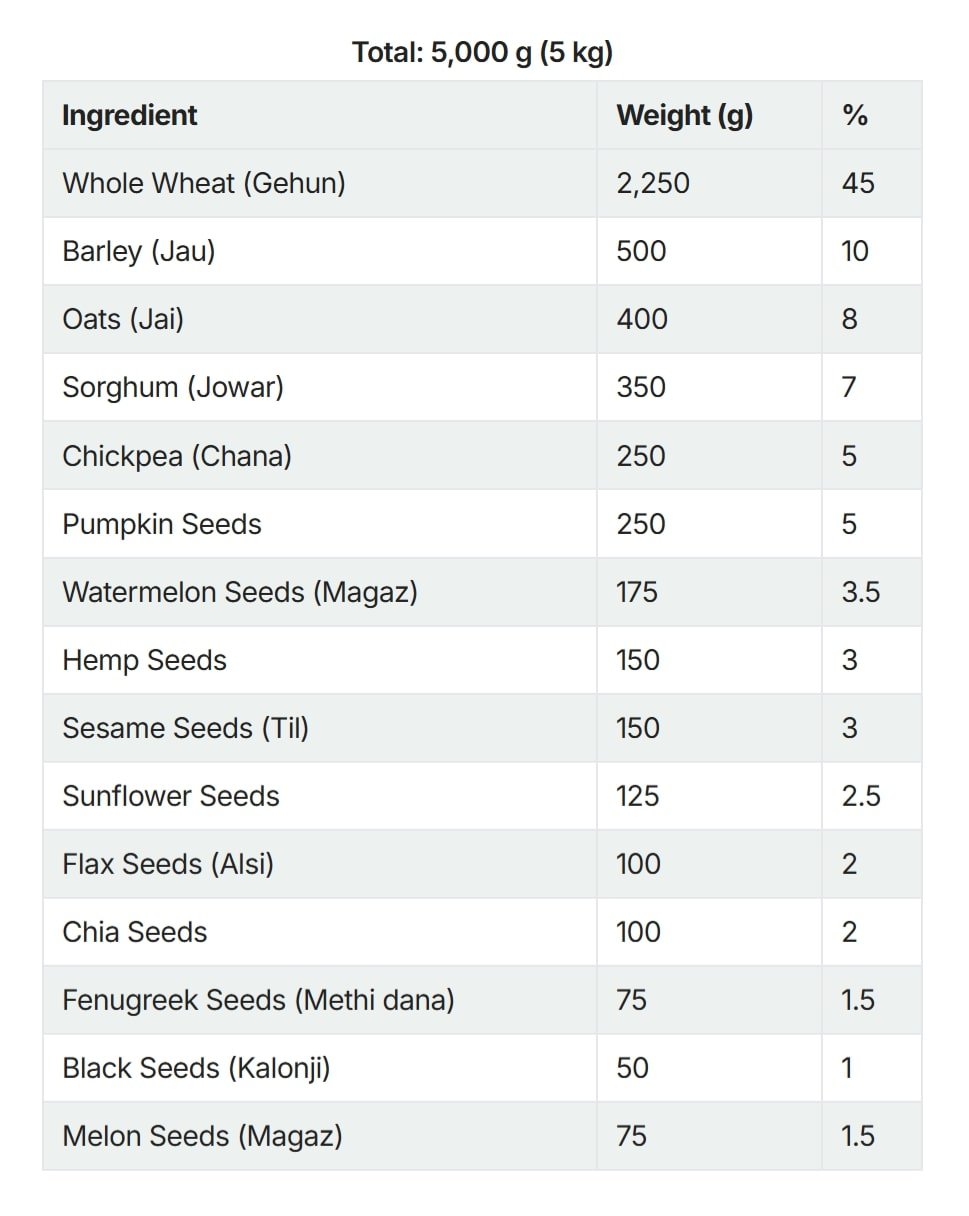The height and width of the screenshot is (1216, 969).
Task: Click the % column header
Action: click(854, 115)
